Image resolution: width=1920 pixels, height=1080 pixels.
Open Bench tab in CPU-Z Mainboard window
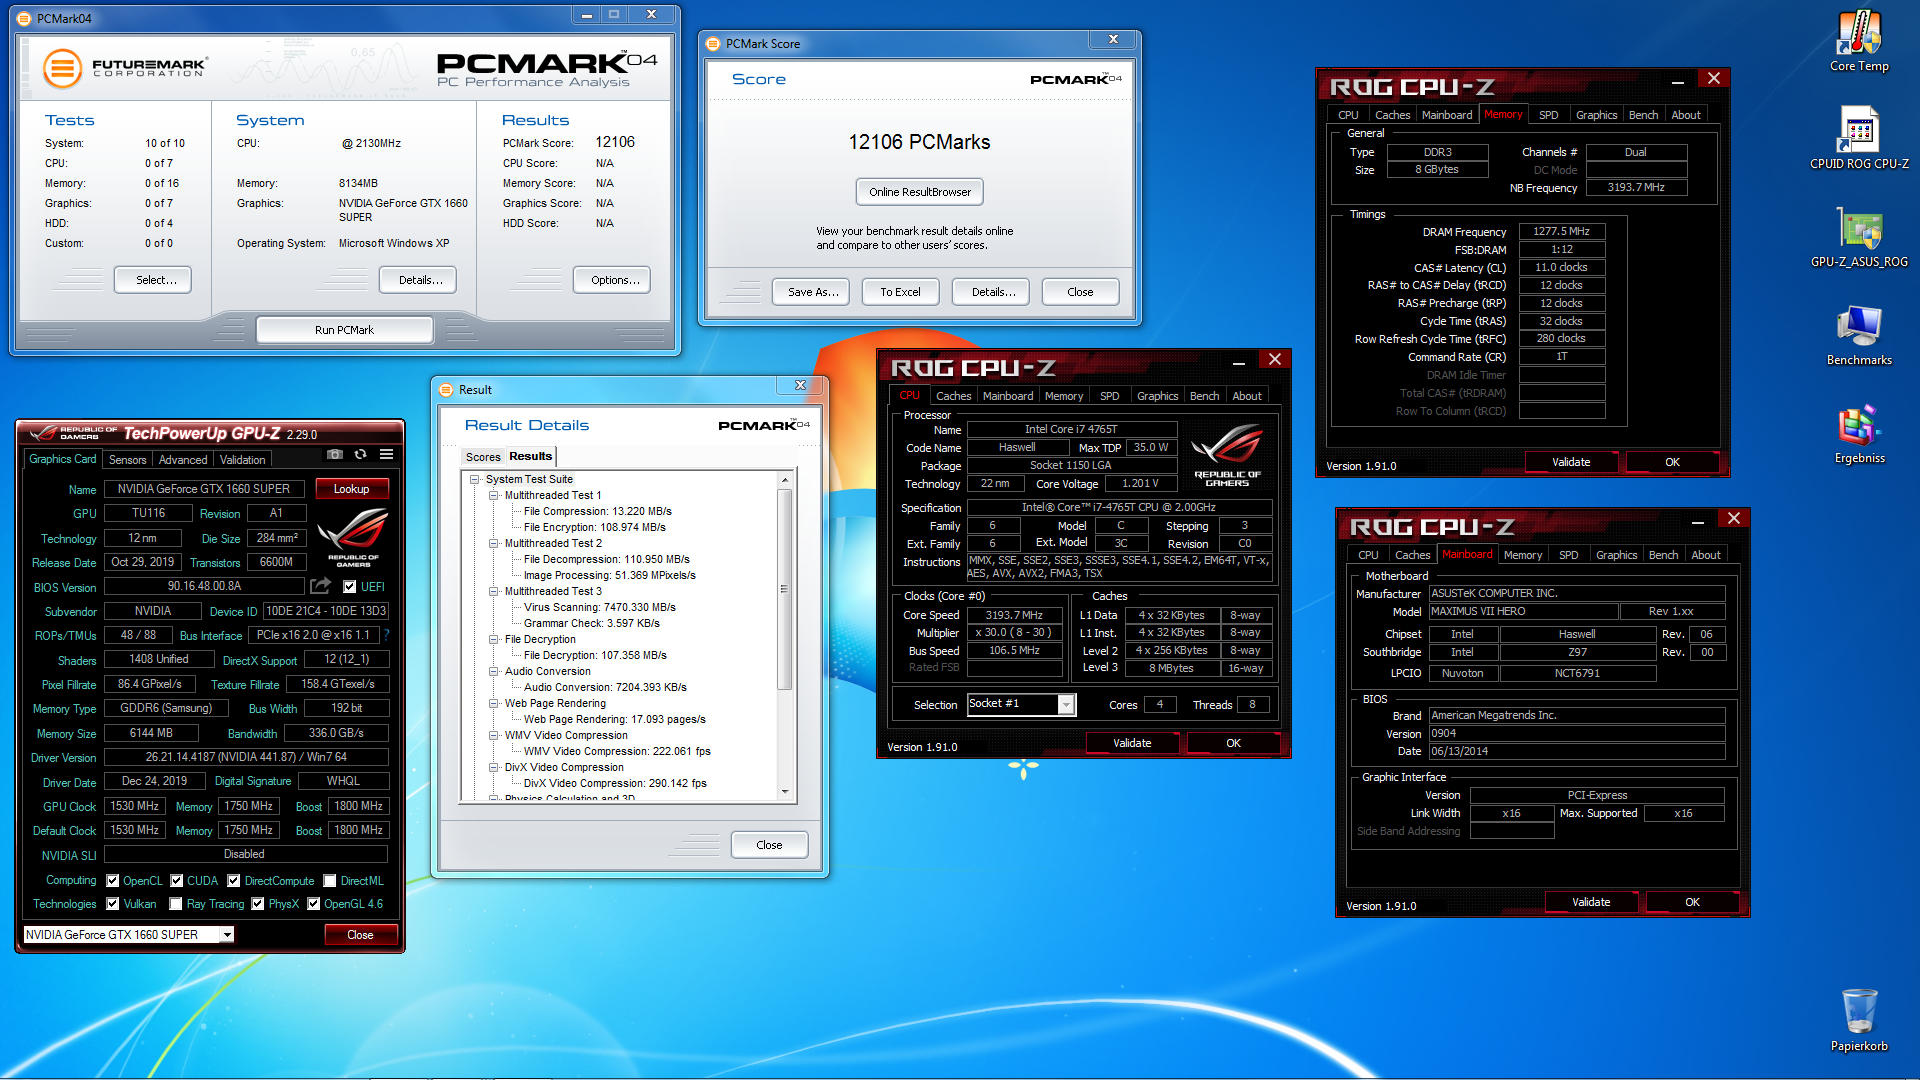1663,555
